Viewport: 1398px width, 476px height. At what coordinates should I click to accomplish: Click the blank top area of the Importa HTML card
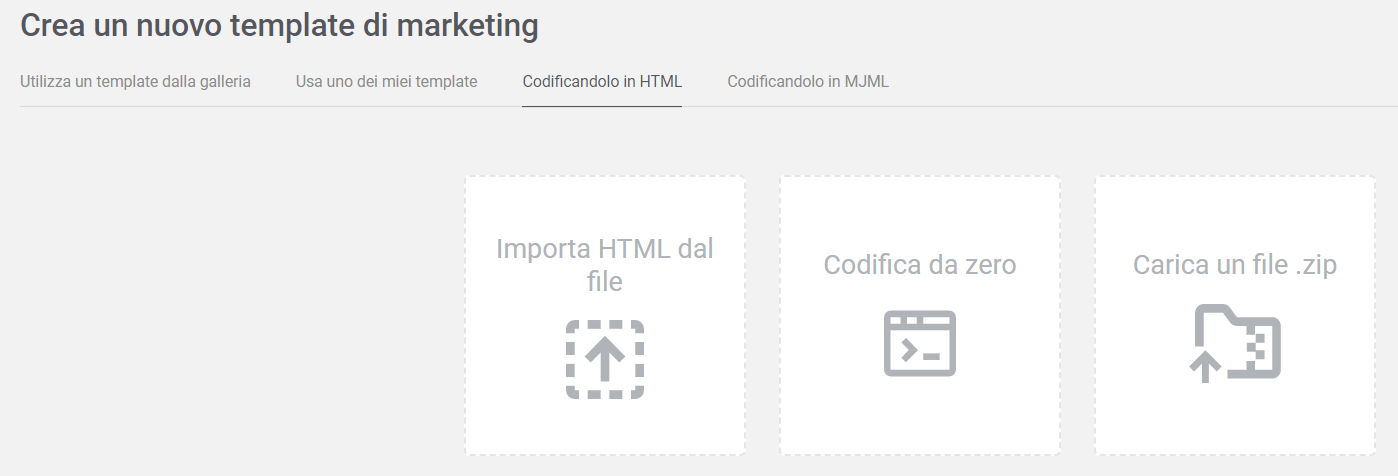(x=605, y=203)
